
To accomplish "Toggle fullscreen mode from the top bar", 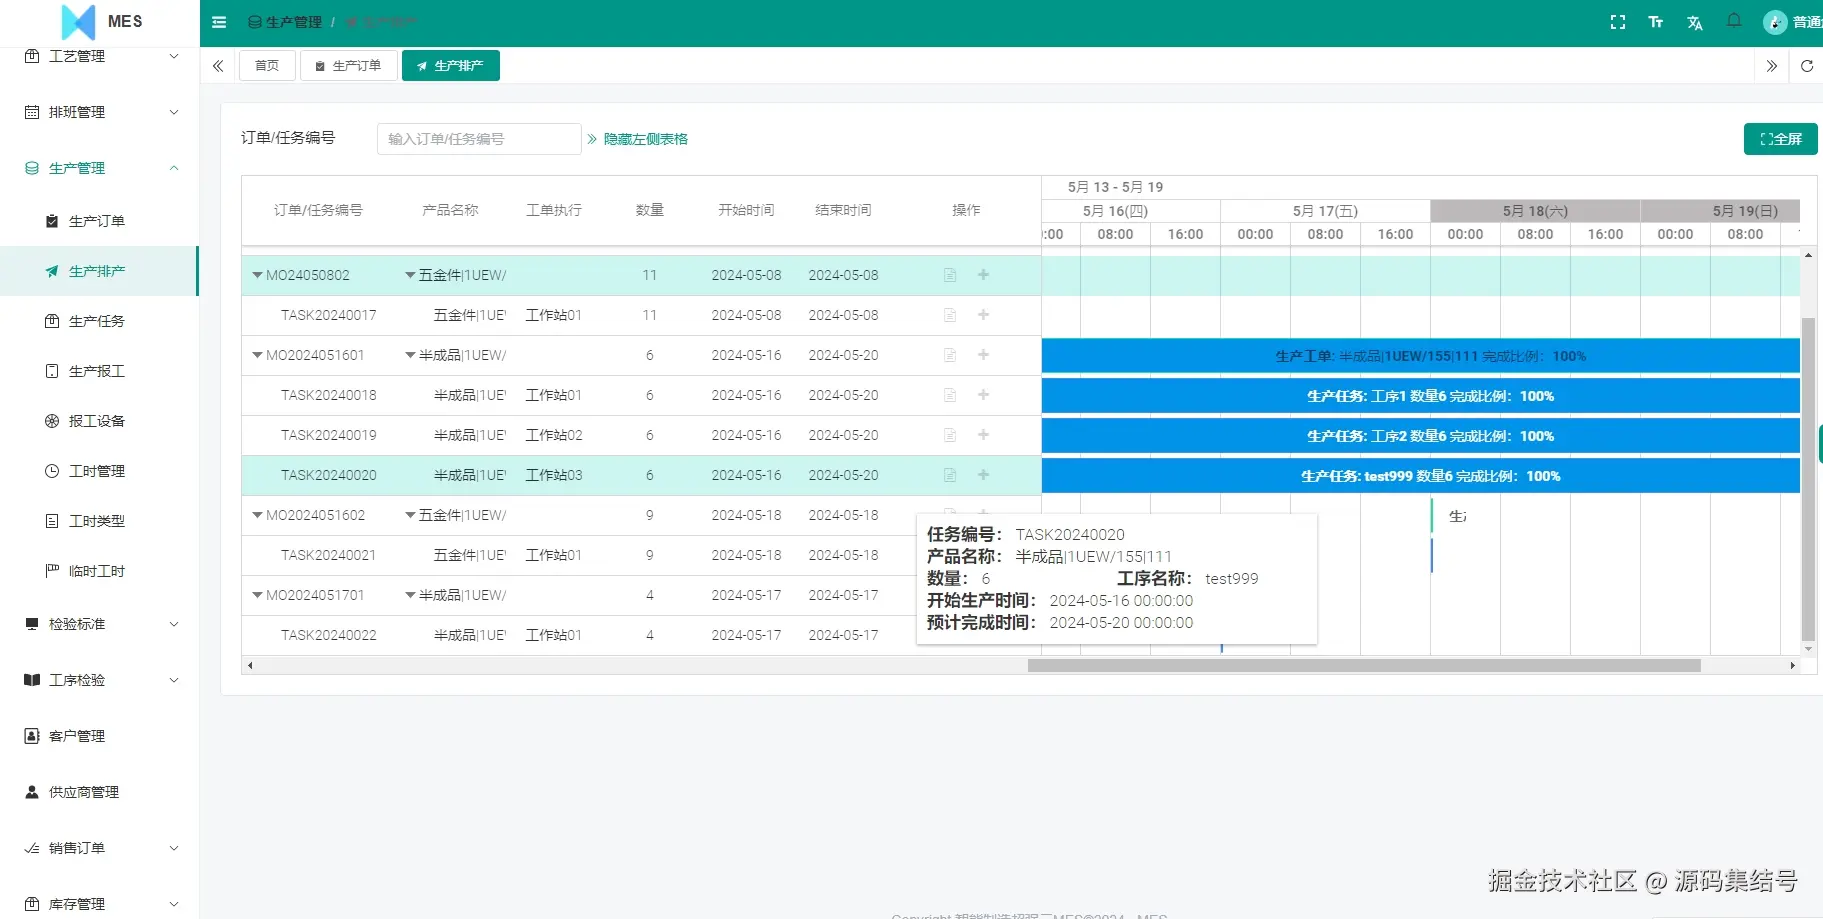I will 1617,21.
